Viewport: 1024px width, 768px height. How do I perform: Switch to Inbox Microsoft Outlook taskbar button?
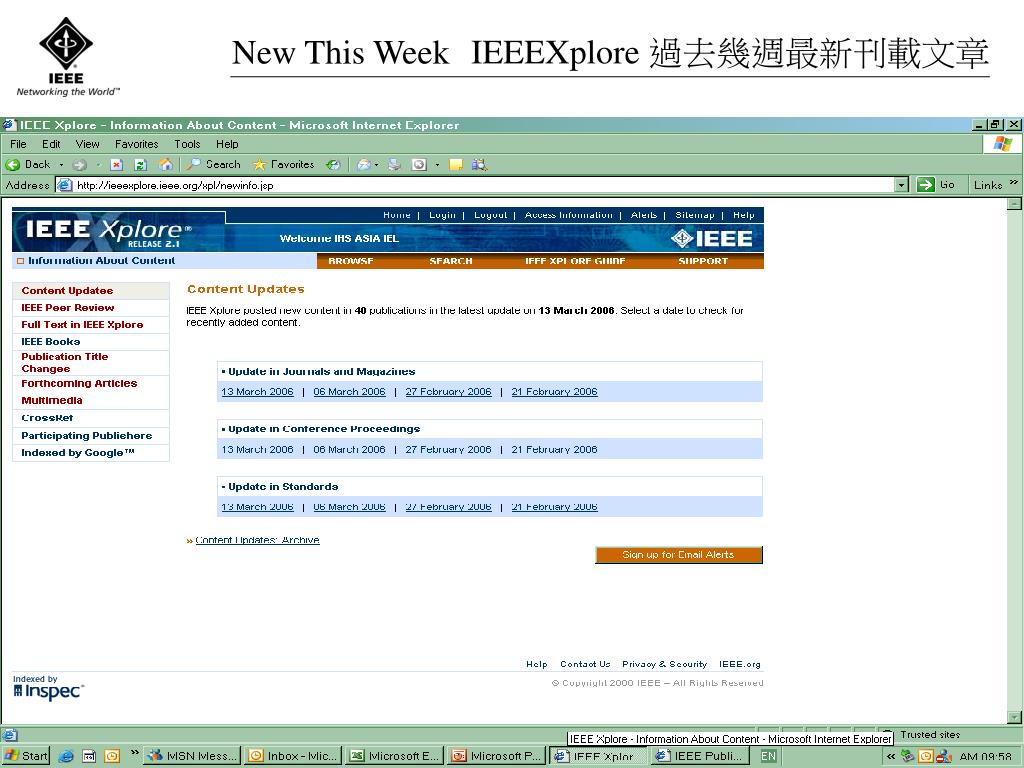[x=293, y=756]
